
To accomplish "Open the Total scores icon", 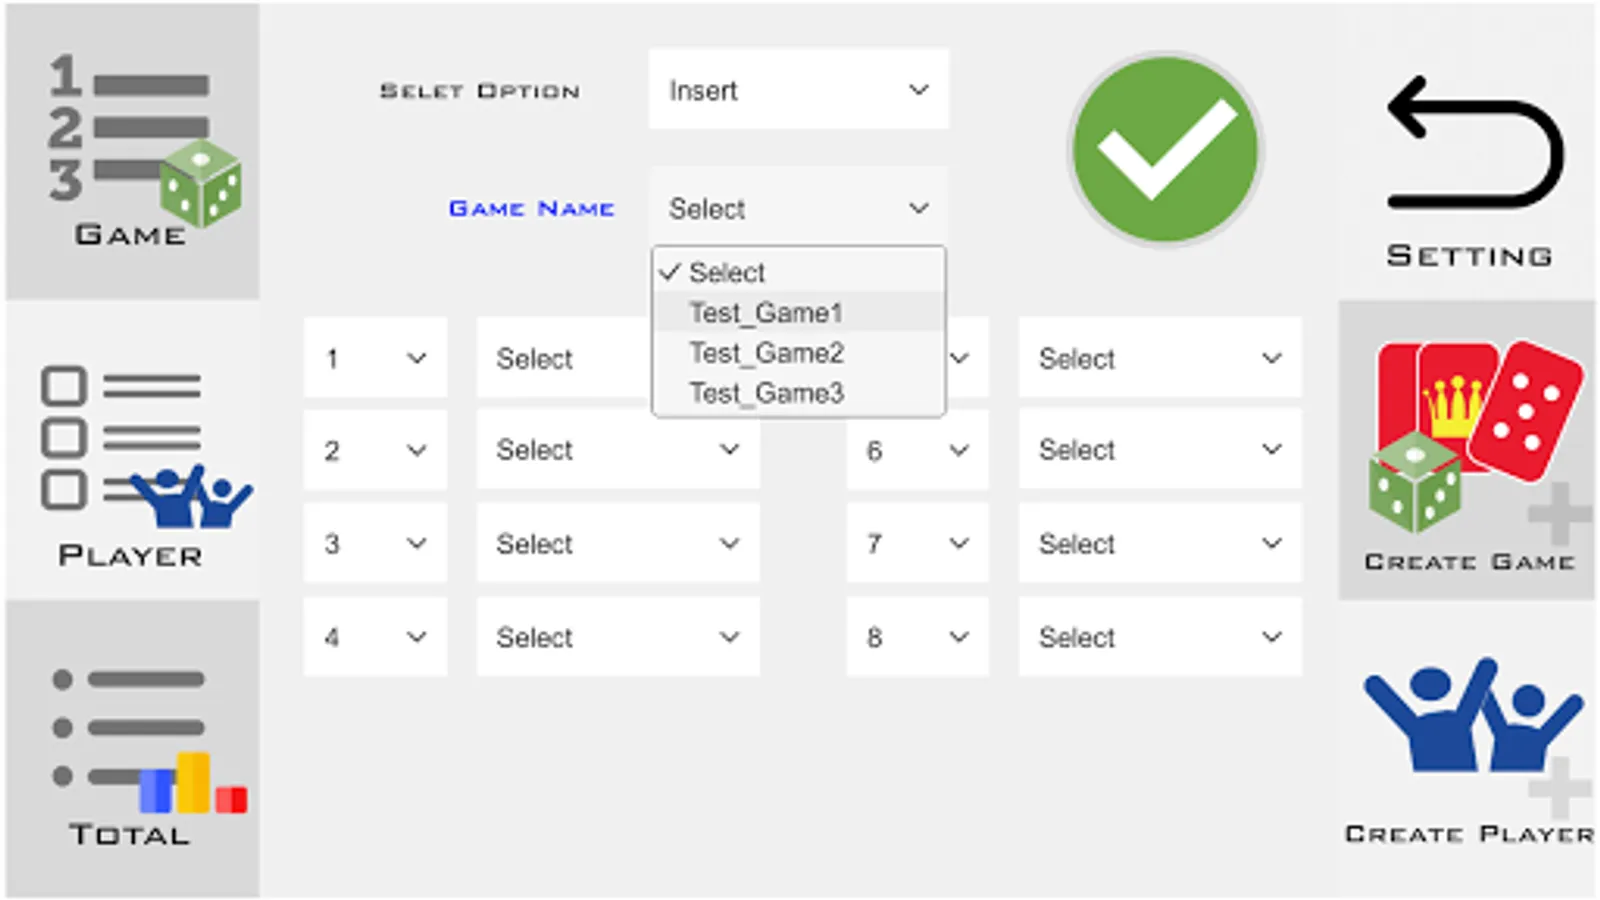I will click(132, 750).
